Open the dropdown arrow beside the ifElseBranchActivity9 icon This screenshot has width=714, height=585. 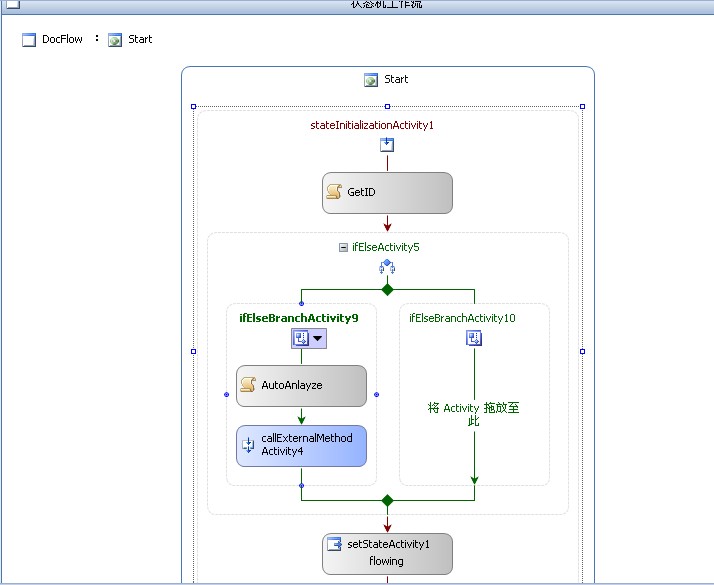point(318,339)
